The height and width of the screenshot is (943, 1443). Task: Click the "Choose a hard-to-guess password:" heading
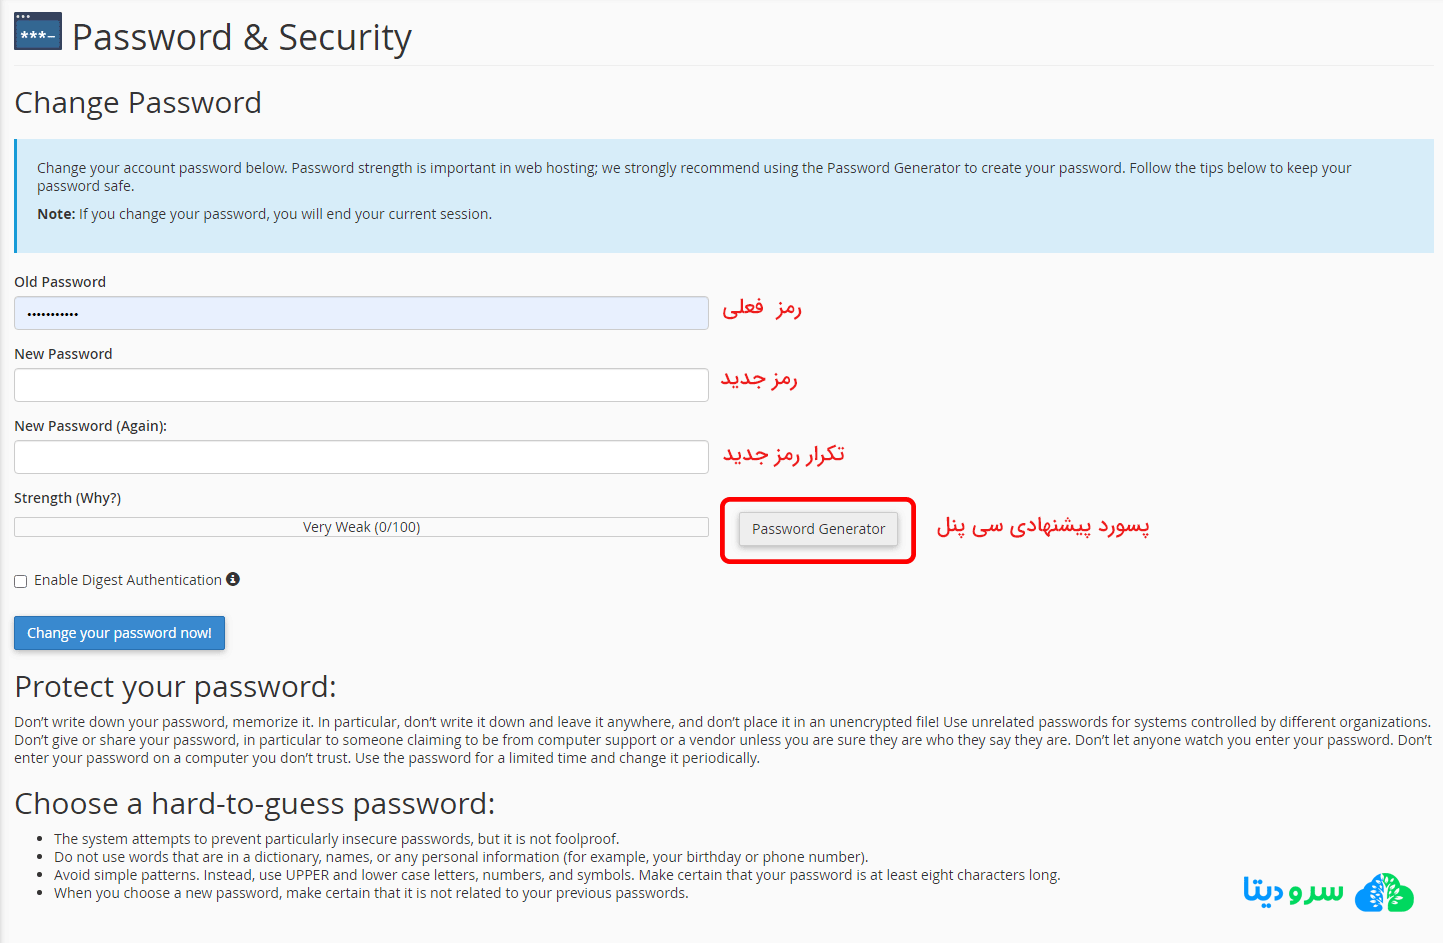click(x=254, y=804)
